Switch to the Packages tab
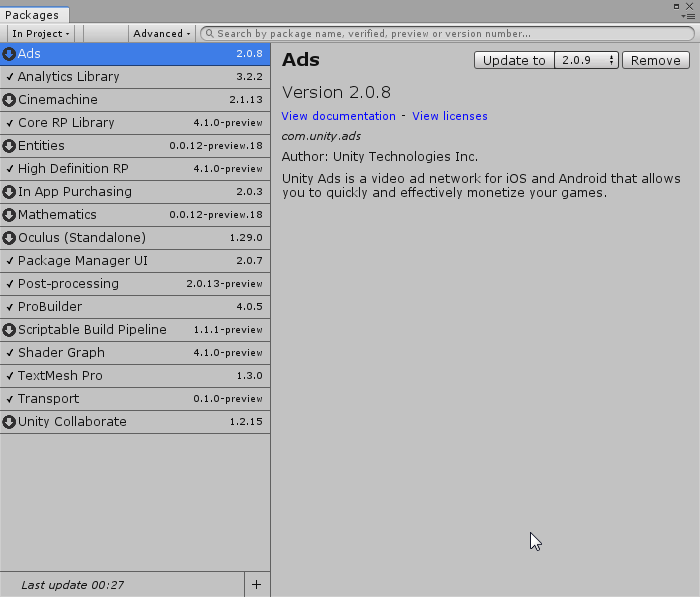The height and width of the screenshot is (597, 700). tap(34, 15)
